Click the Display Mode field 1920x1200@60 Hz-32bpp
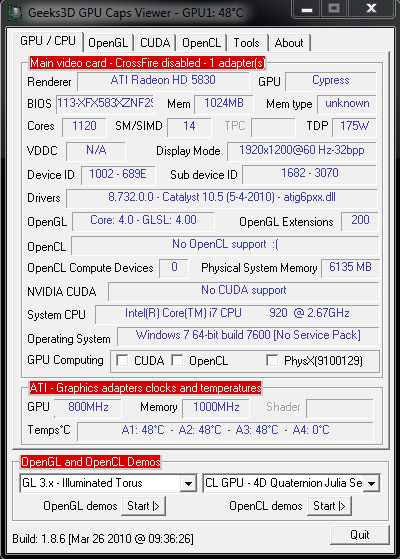The height and width of the screenshot is (559, 400). click(302, 151)
